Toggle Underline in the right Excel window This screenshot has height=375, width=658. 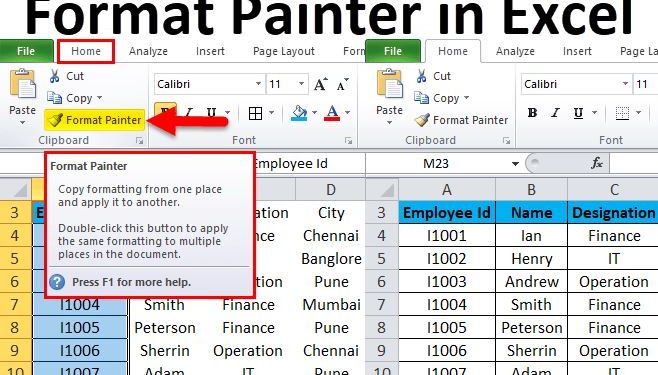pos(578,113)
